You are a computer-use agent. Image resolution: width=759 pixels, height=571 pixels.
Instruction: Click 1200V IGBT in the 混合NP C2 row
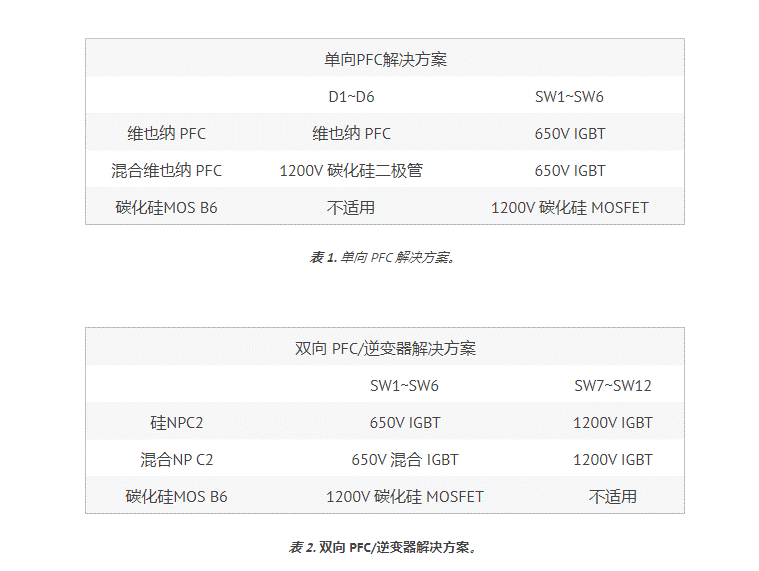pos(613,460)
